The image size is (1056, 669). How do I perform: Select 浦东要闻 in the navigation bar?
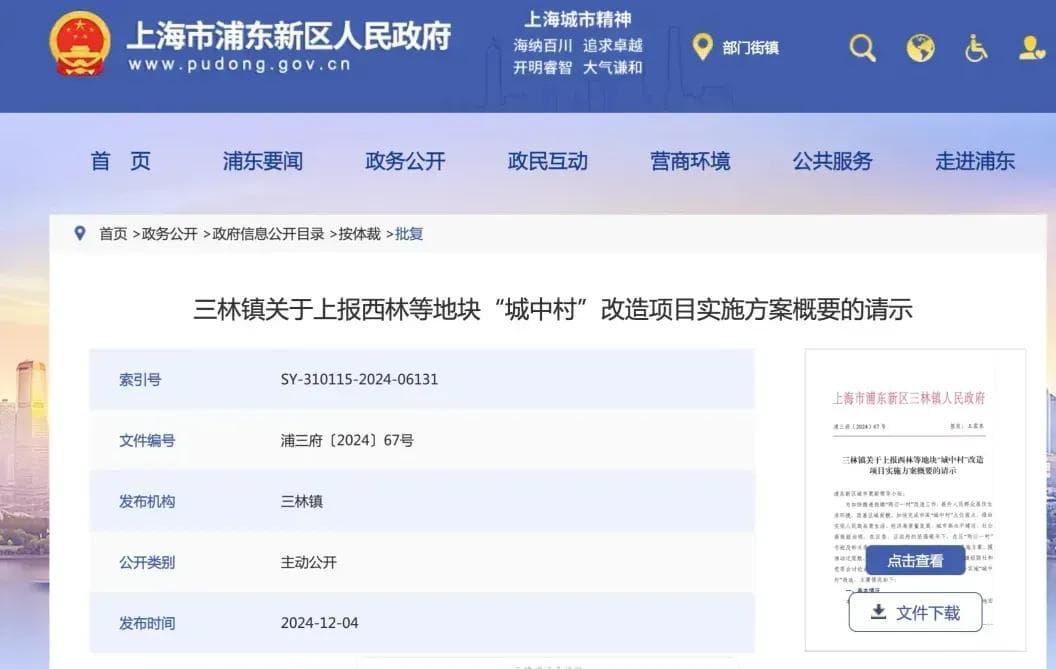tap(262, 161)
